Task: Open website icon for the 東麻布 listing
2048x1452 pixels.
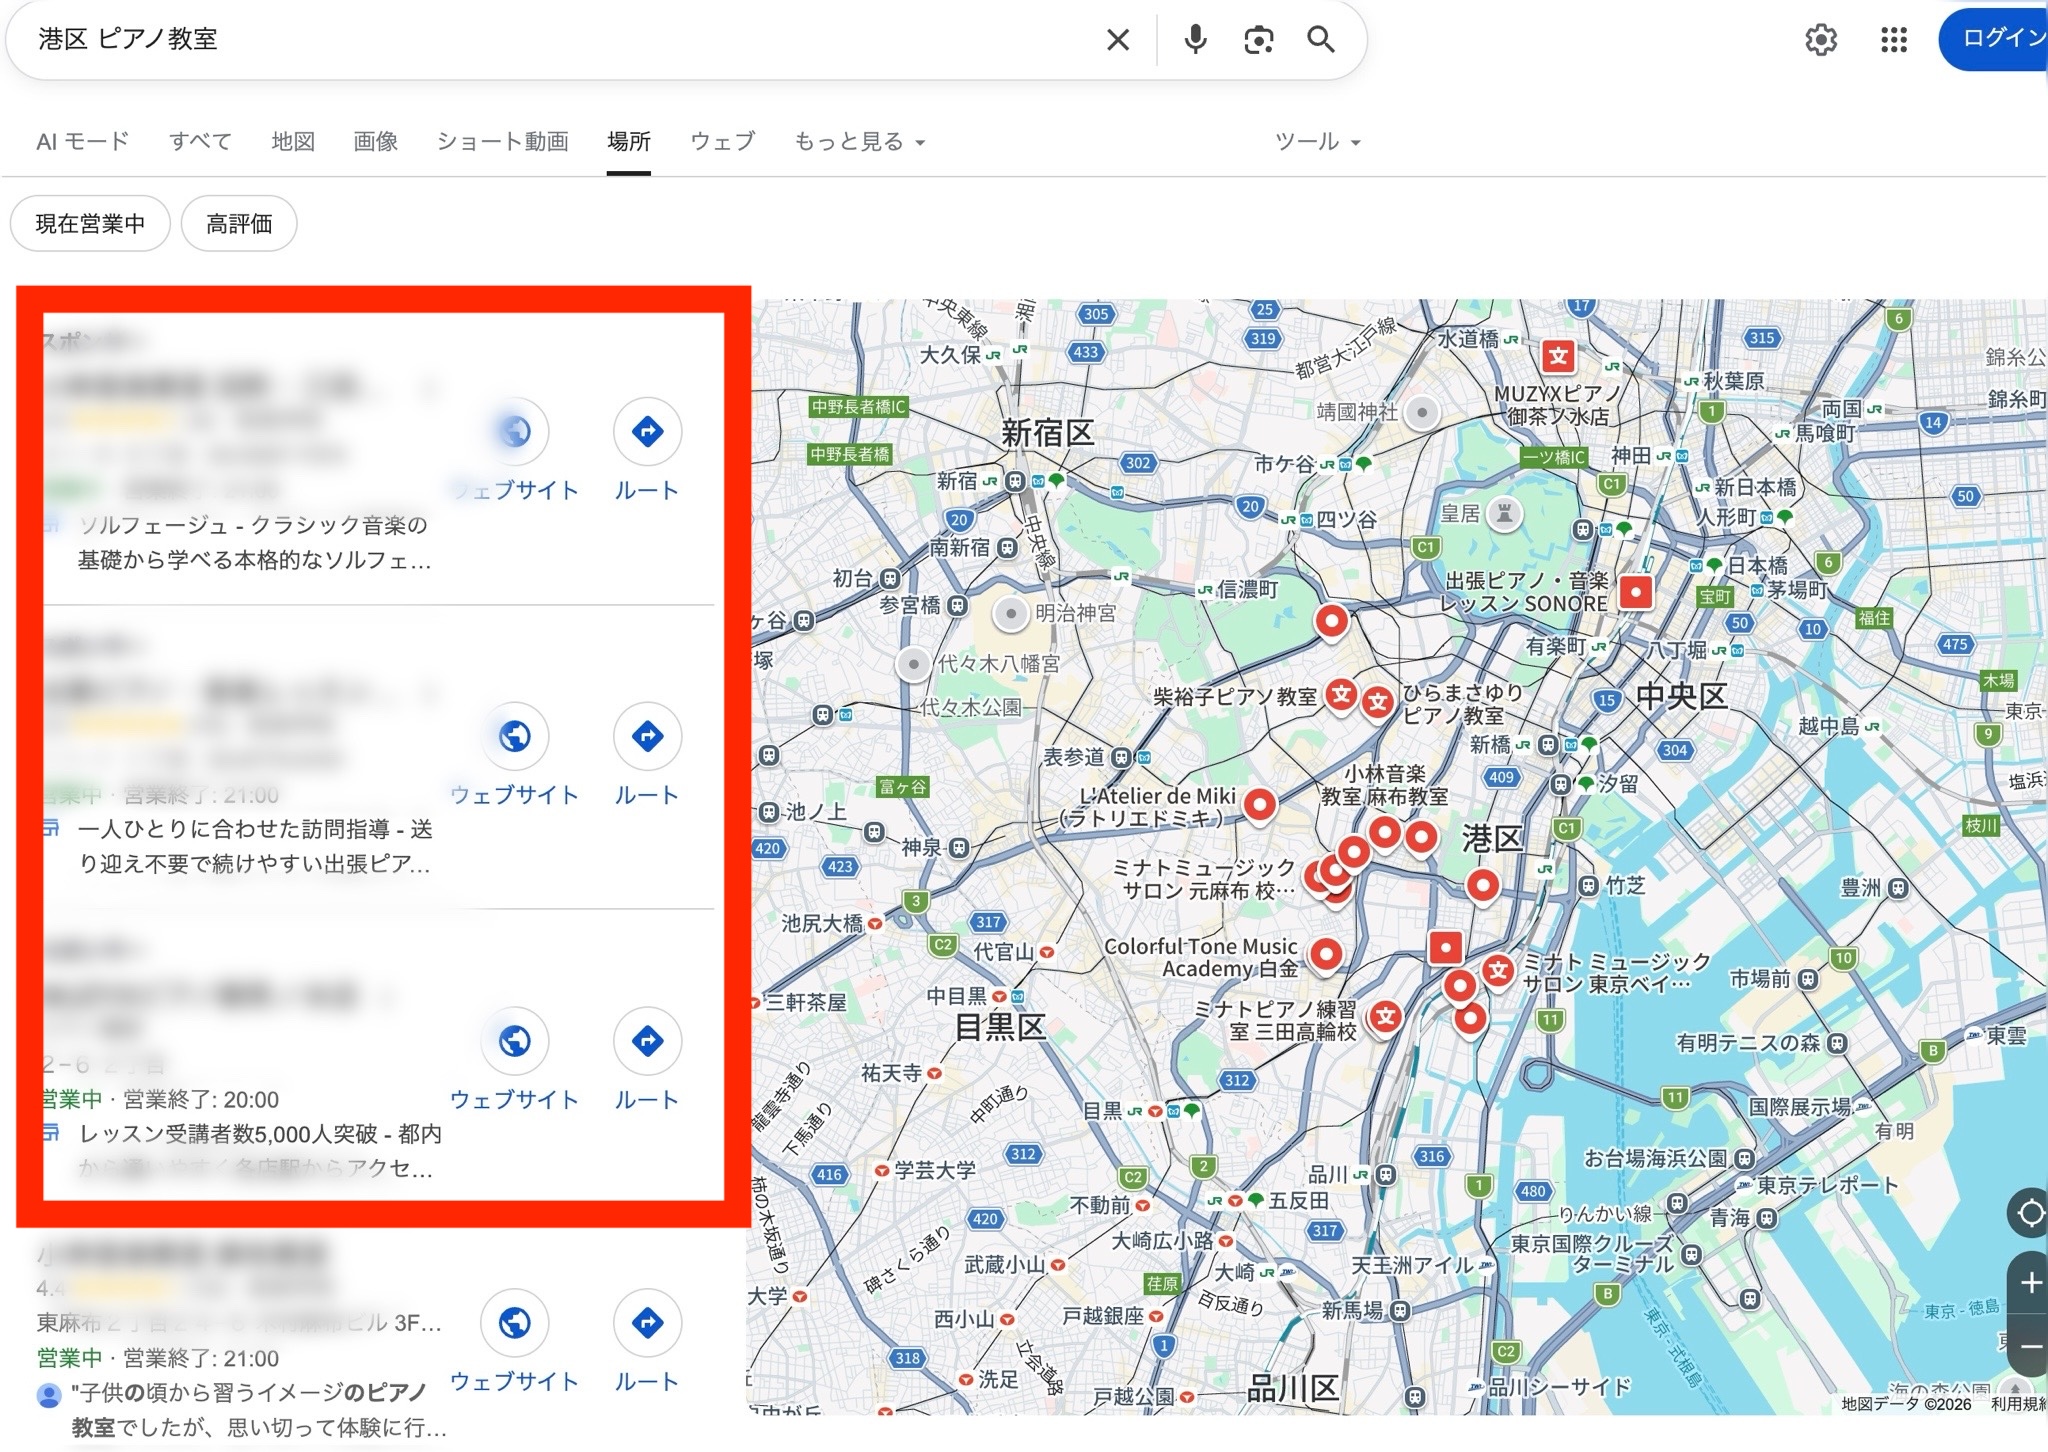Action: point(515,1323)
